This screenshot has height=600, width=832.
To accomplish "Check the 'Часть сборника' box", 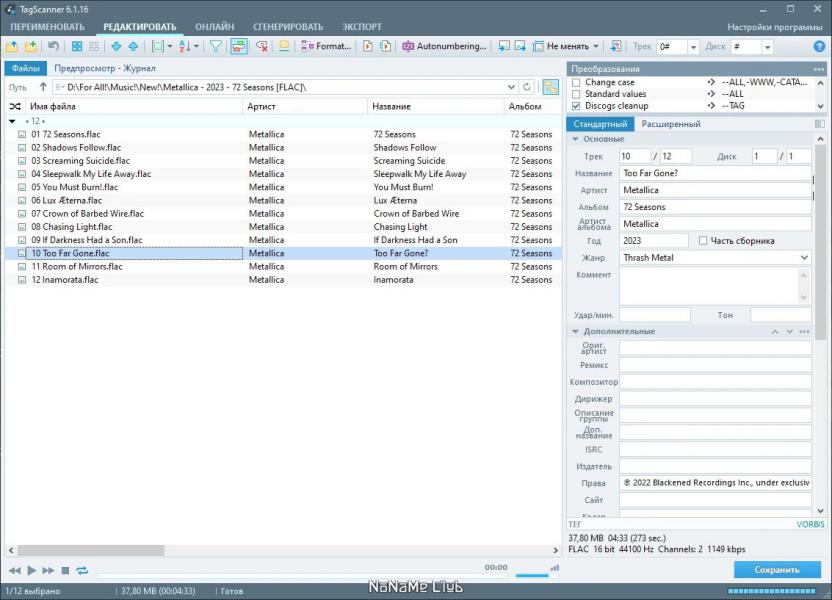I will click(703, 241).
